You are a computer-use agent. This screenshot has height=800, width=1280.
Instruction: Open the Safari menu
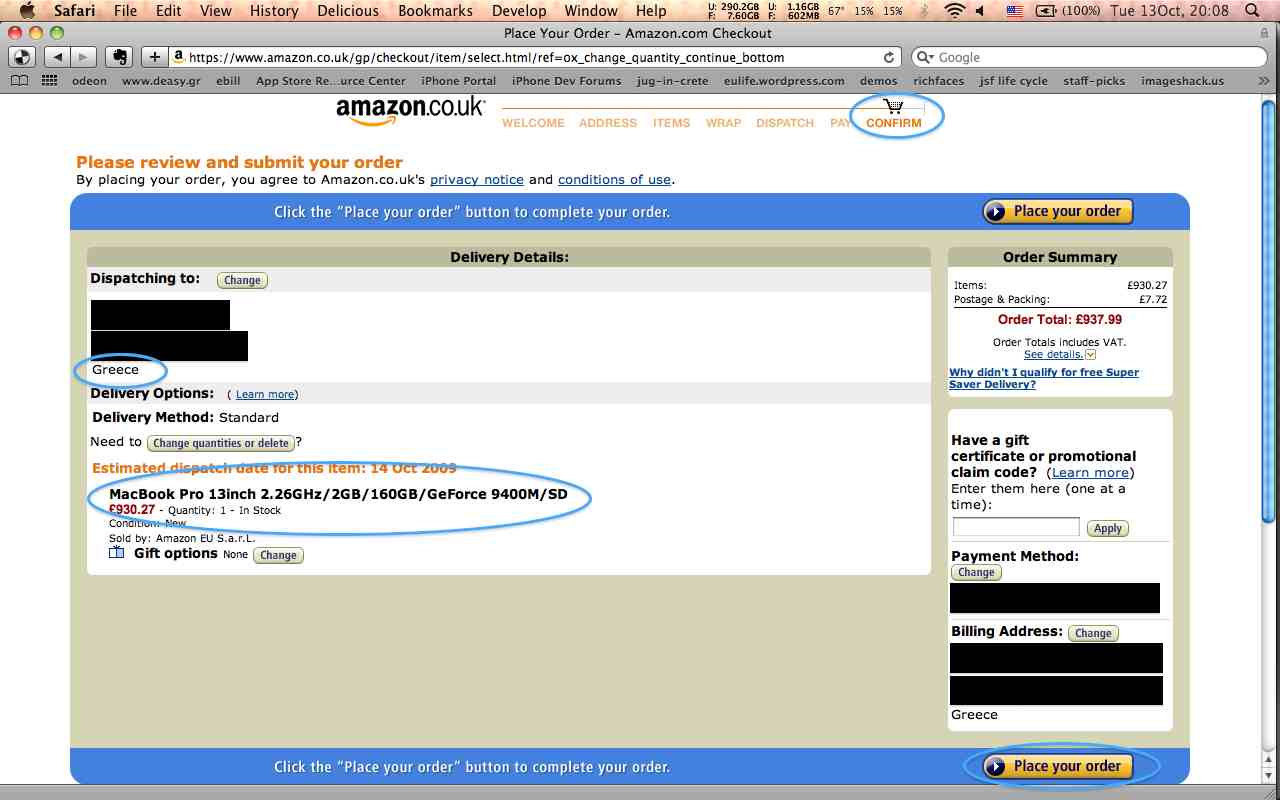[75, 11]
